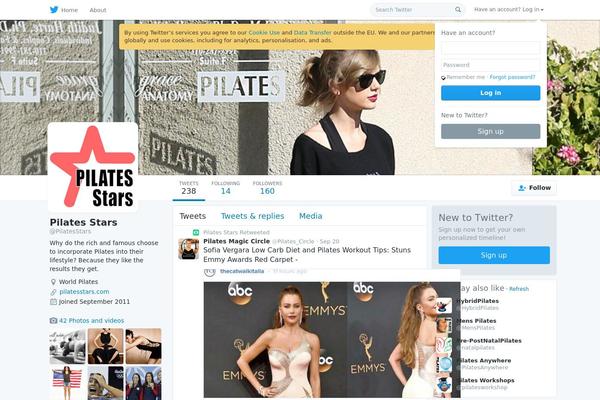Click the Pilates Anywhere avatar icon

[x=444, y=364]
